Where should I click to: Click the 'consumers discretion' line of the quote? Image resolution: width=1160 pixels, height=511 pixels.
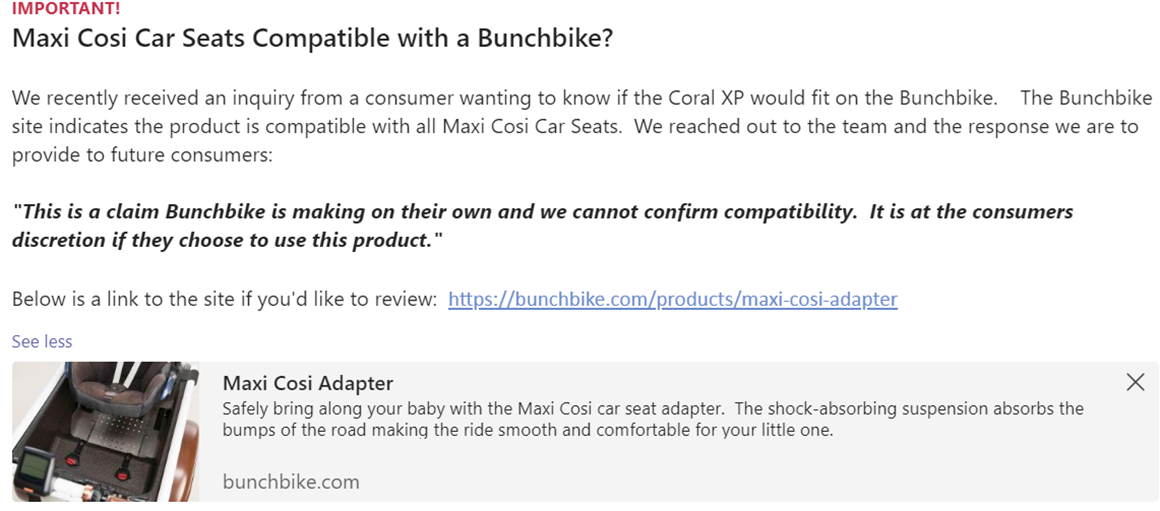click(x=226, y=241)
